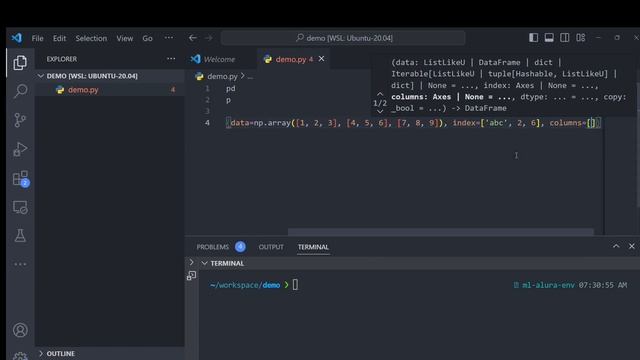Click ml-alura-env environment label in terminal
Screen dimensions: 640x360
coord(548,285)
